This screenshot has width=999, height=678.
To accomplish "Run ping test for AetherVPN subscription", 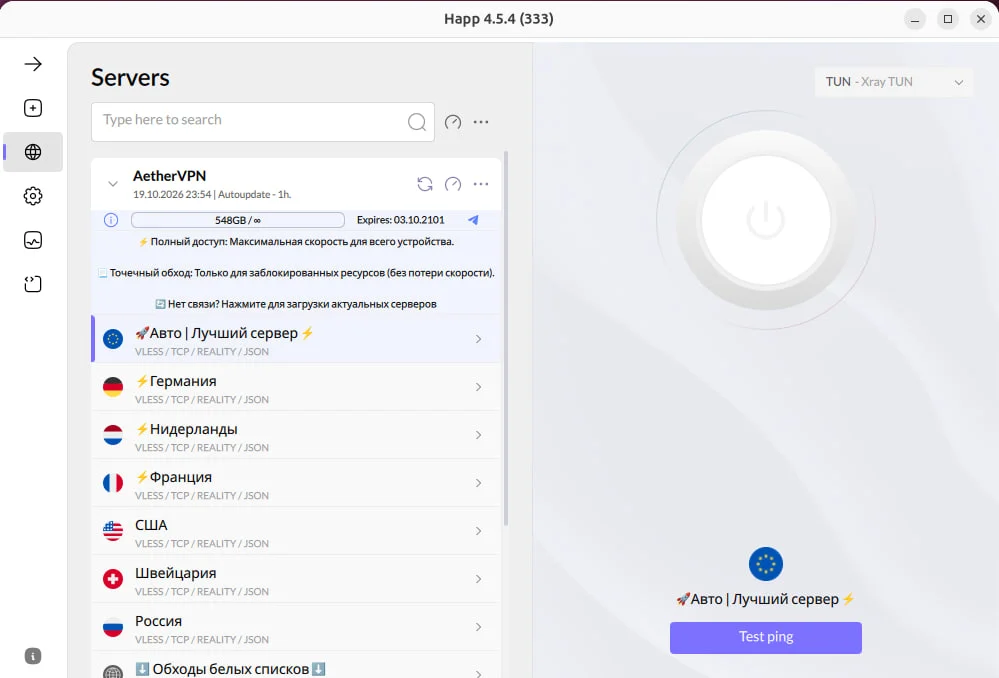I will click(453, 184).
